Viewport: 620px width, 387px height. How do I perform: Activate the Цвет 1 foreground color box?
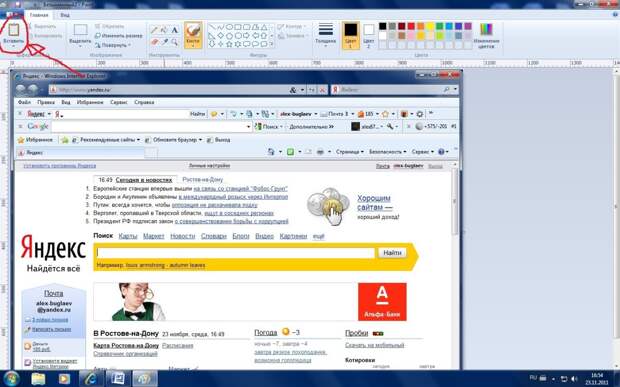point(350,35)
